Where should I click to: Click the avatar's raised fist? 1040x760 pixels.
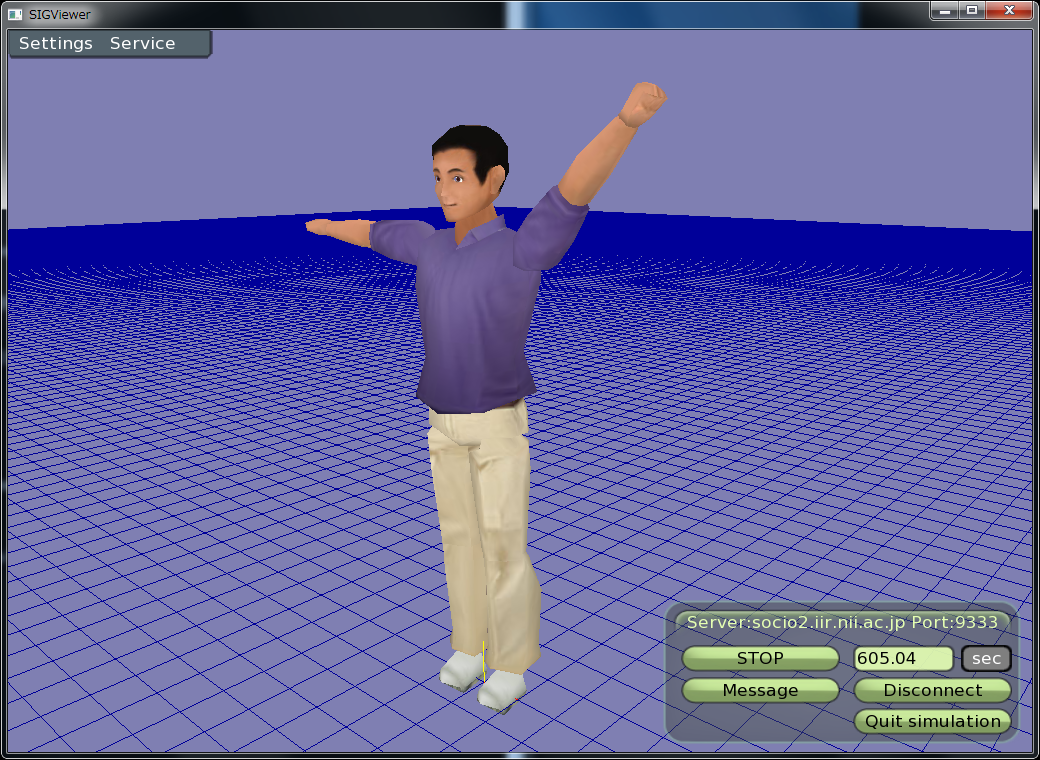pyautogui.click(x=643, y=102)
